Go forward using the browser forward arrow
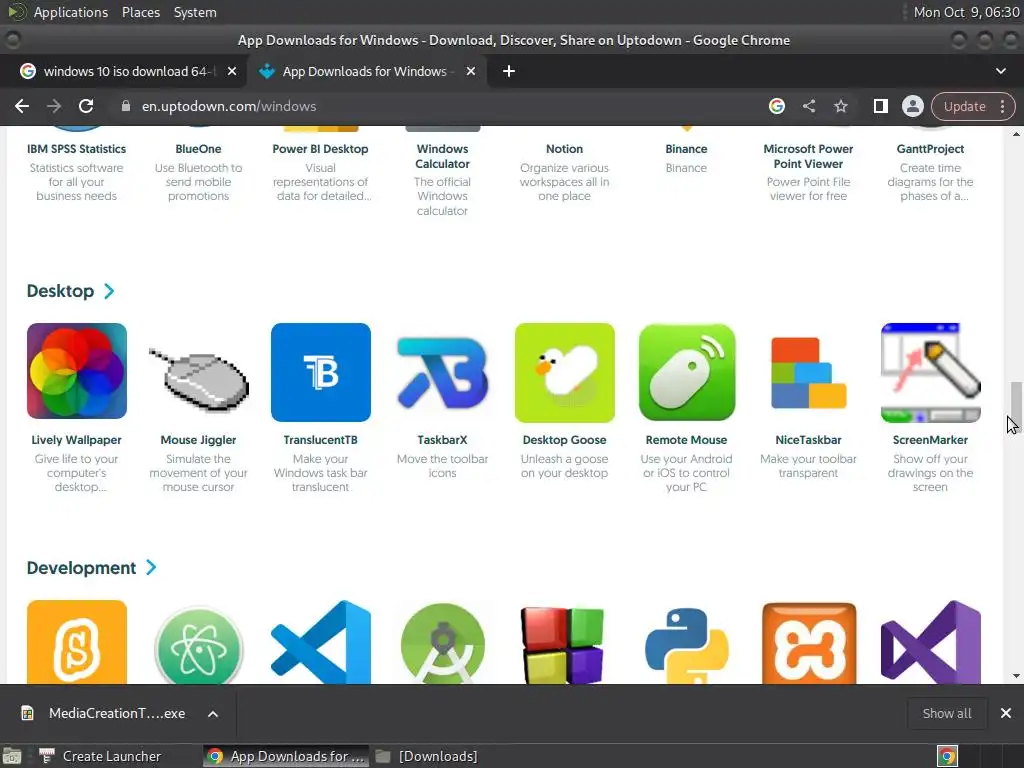Image resolution: width=1024 pixels, height=768 pixels. [x=54, y=106]
